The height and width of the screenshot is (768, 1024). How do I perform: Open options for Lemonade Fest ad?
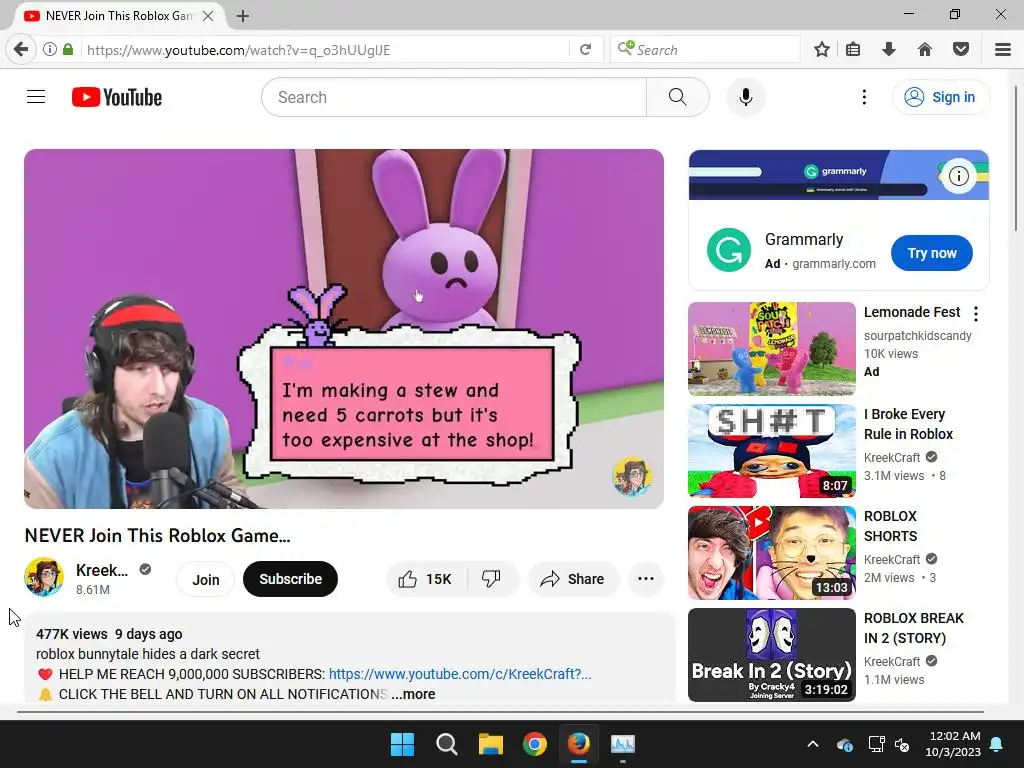[x=976, y=314]
